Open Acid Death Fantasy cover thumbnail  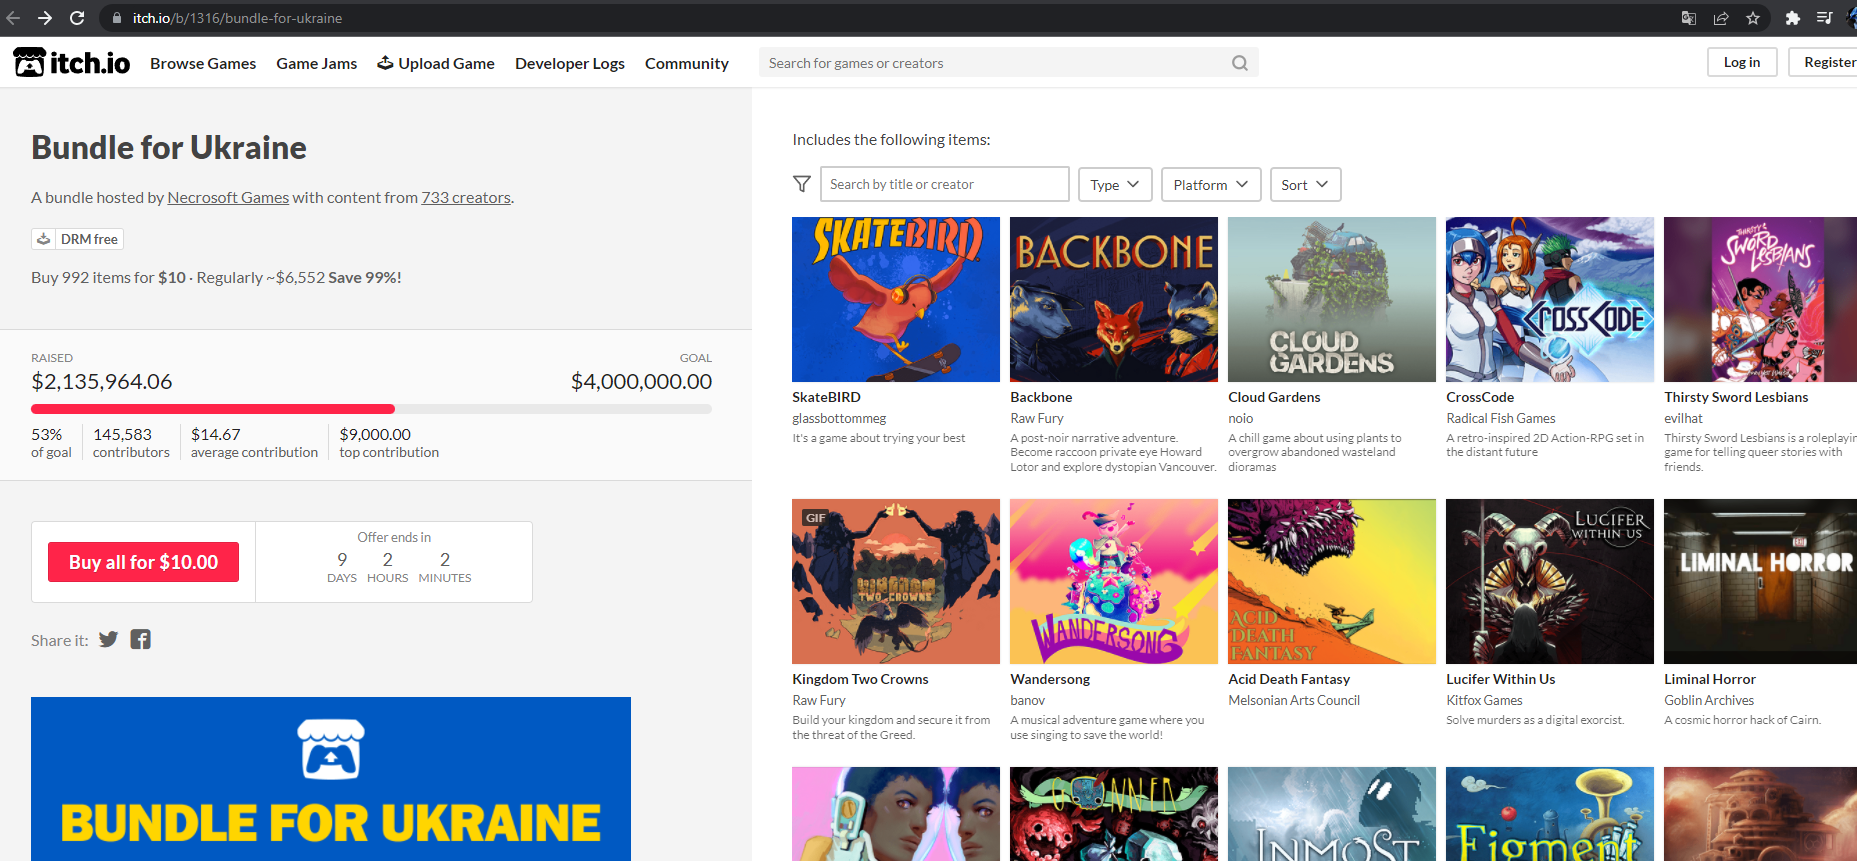coord(1332,581)
